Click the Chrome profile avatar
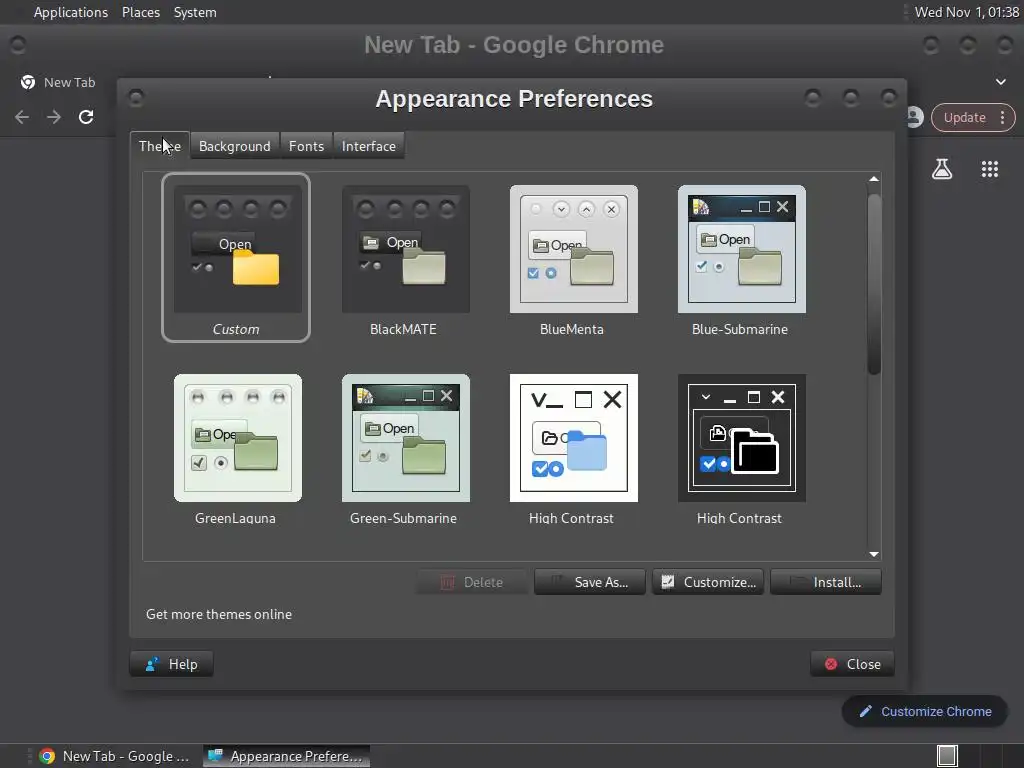Viewport: 1024px width, 768px height. pos(914,118)
